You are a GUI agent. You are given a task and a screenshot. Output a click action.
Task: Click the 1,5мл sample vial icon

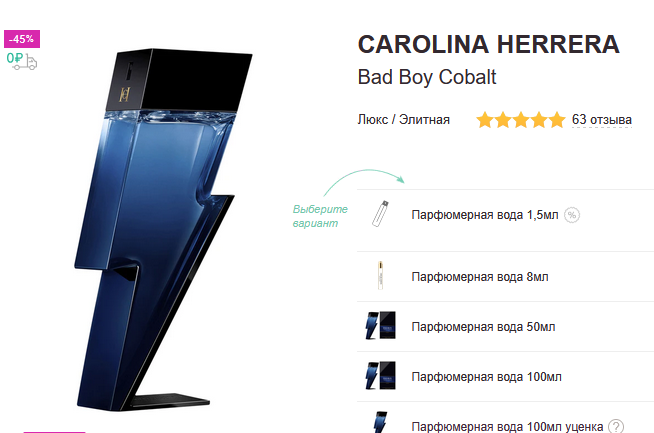click(x=380, y=214)
